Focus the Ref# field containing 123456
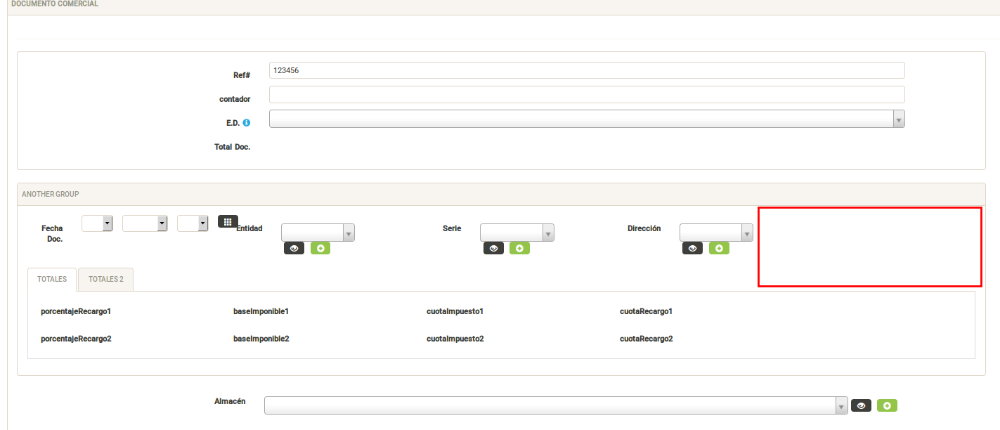This screenshot has width=1000, height=430. click(587, 71)
